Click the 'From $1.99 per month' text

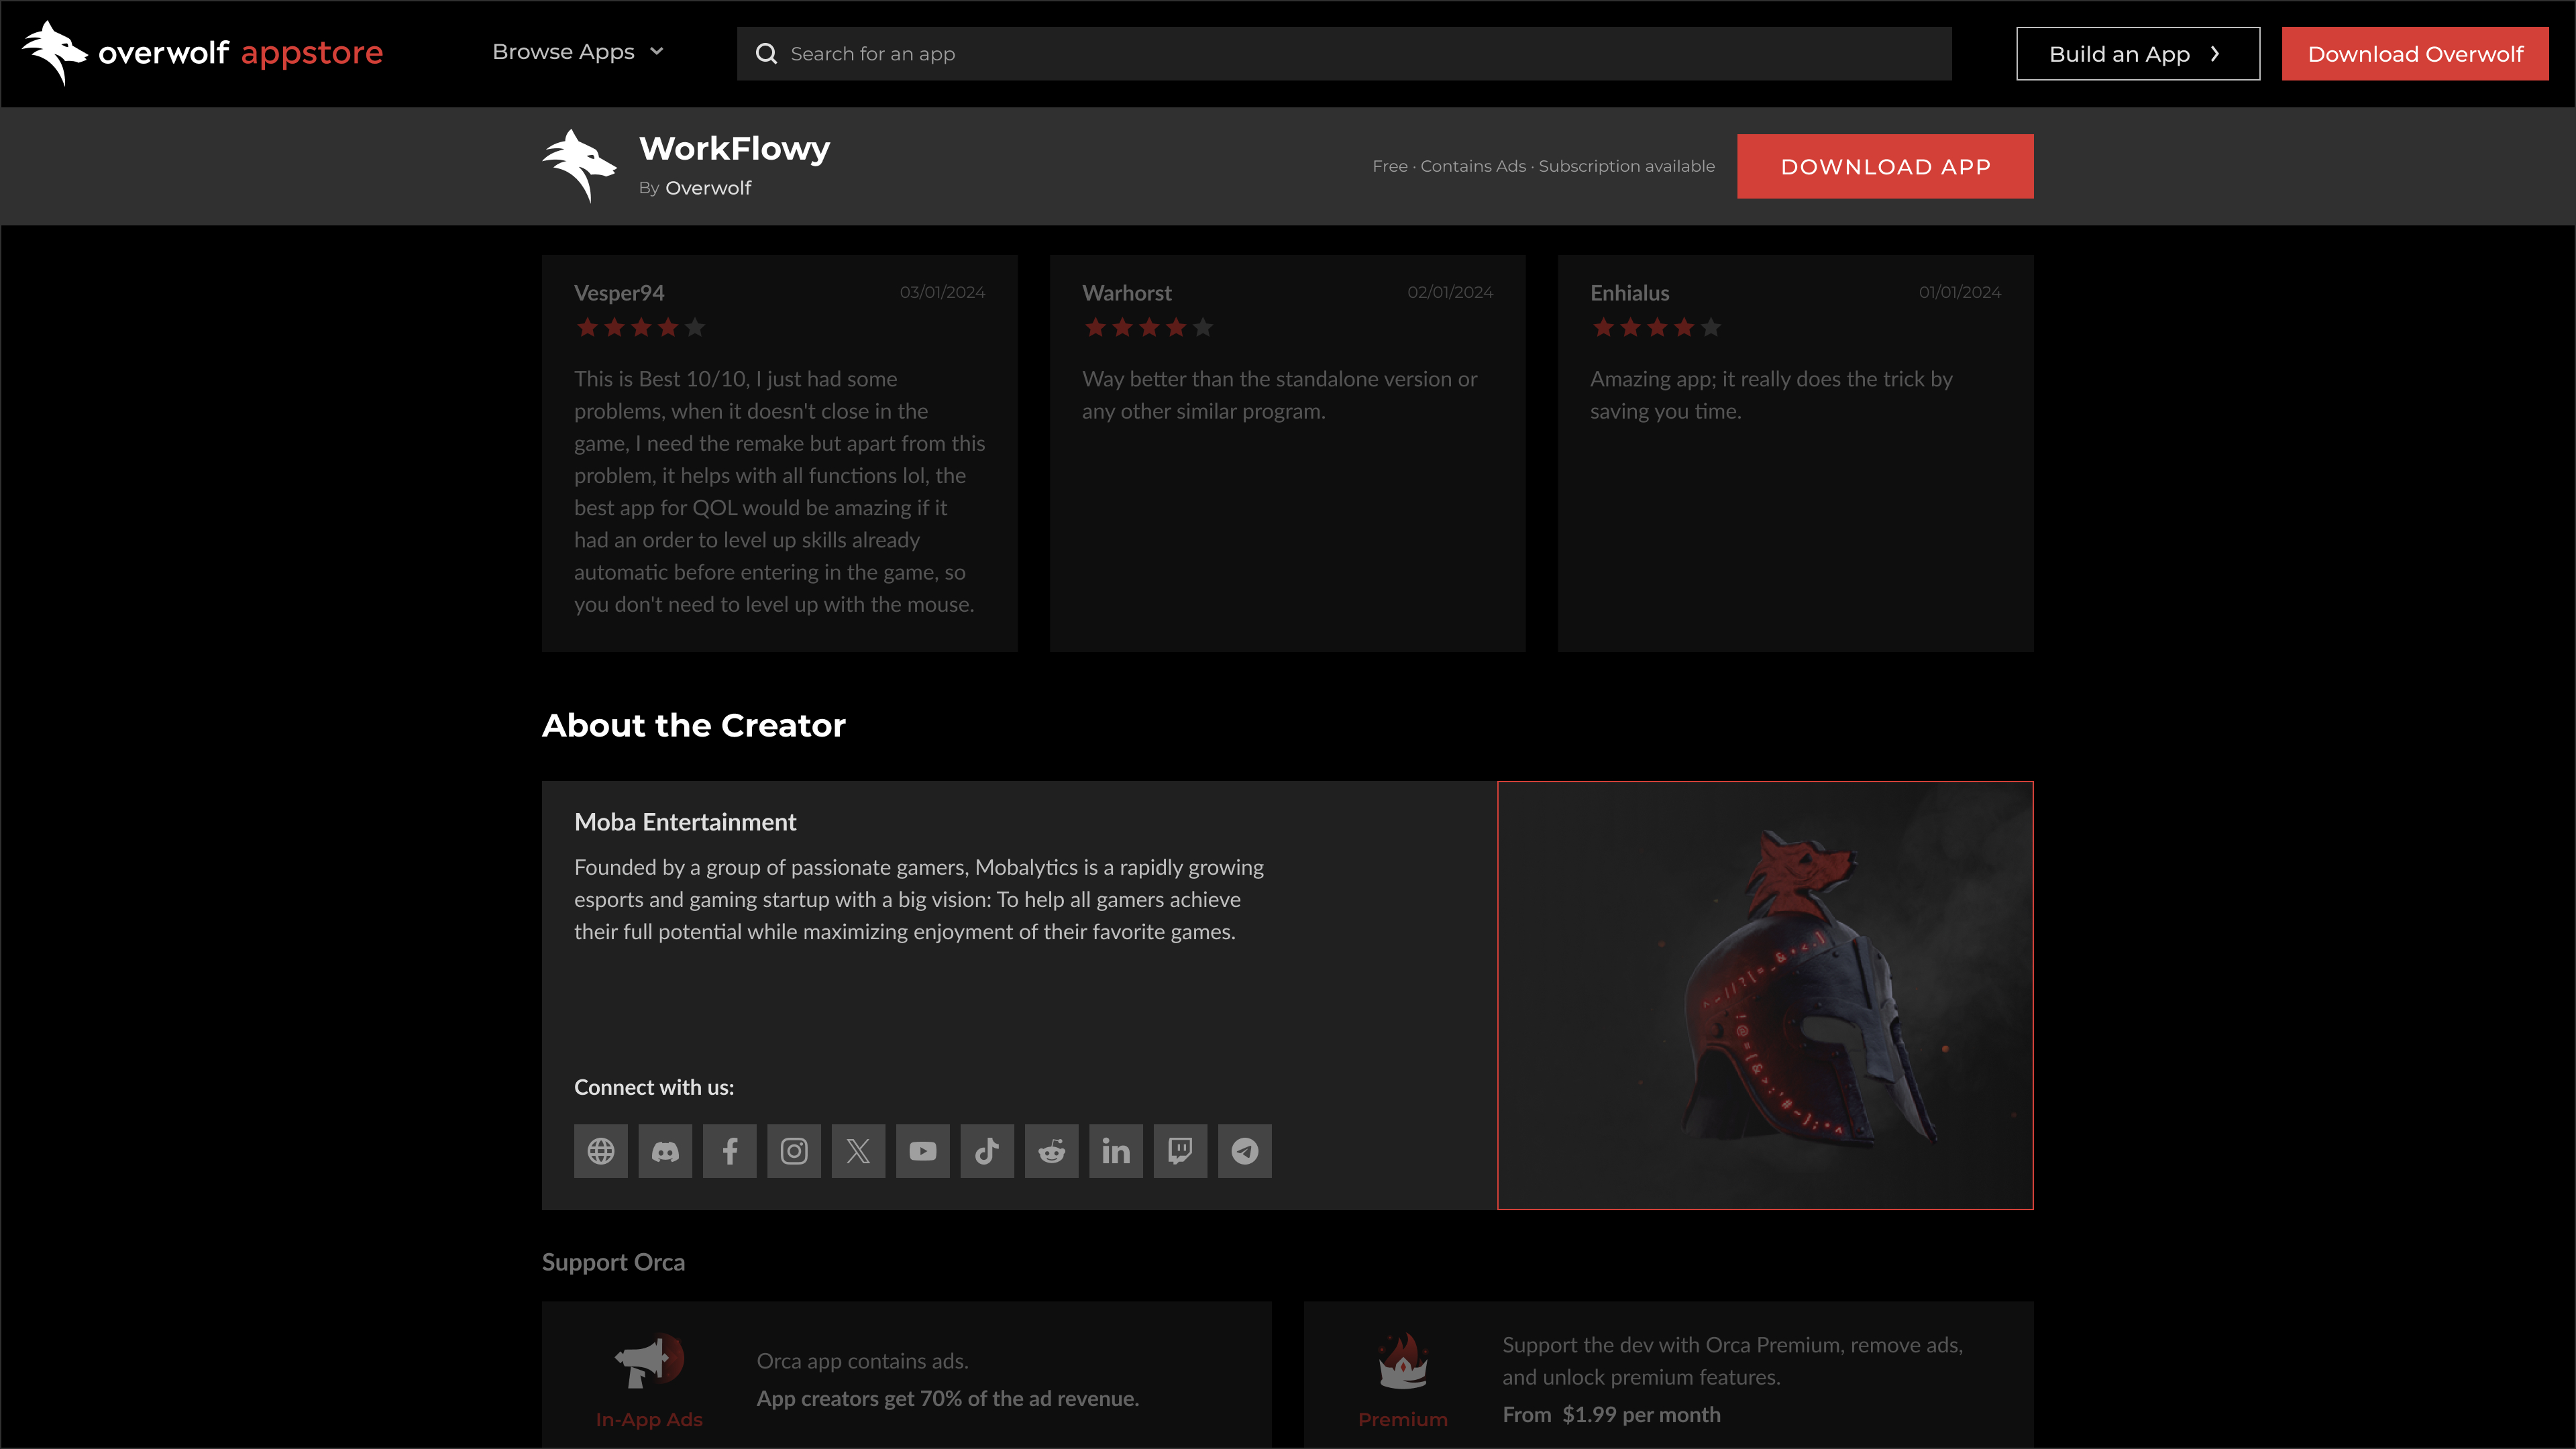(1612, 1415)
